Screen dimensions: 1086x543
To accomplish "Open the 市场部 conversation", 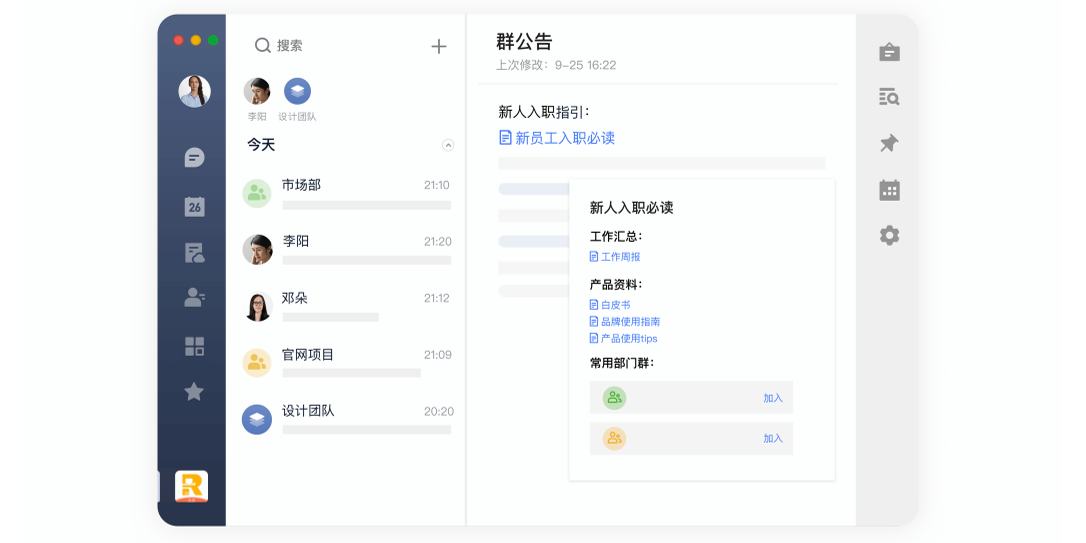I will [x=346, y=193].
